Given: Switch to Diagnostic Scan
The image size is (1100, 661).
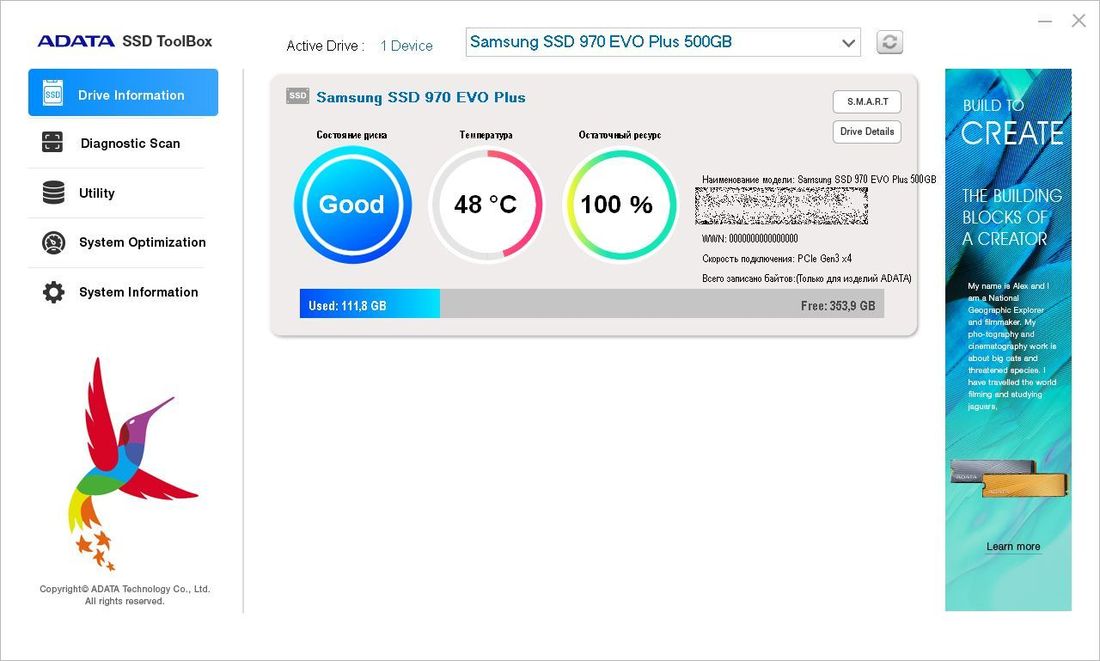Looking at the screenshot, I should (x=123, y=143).
